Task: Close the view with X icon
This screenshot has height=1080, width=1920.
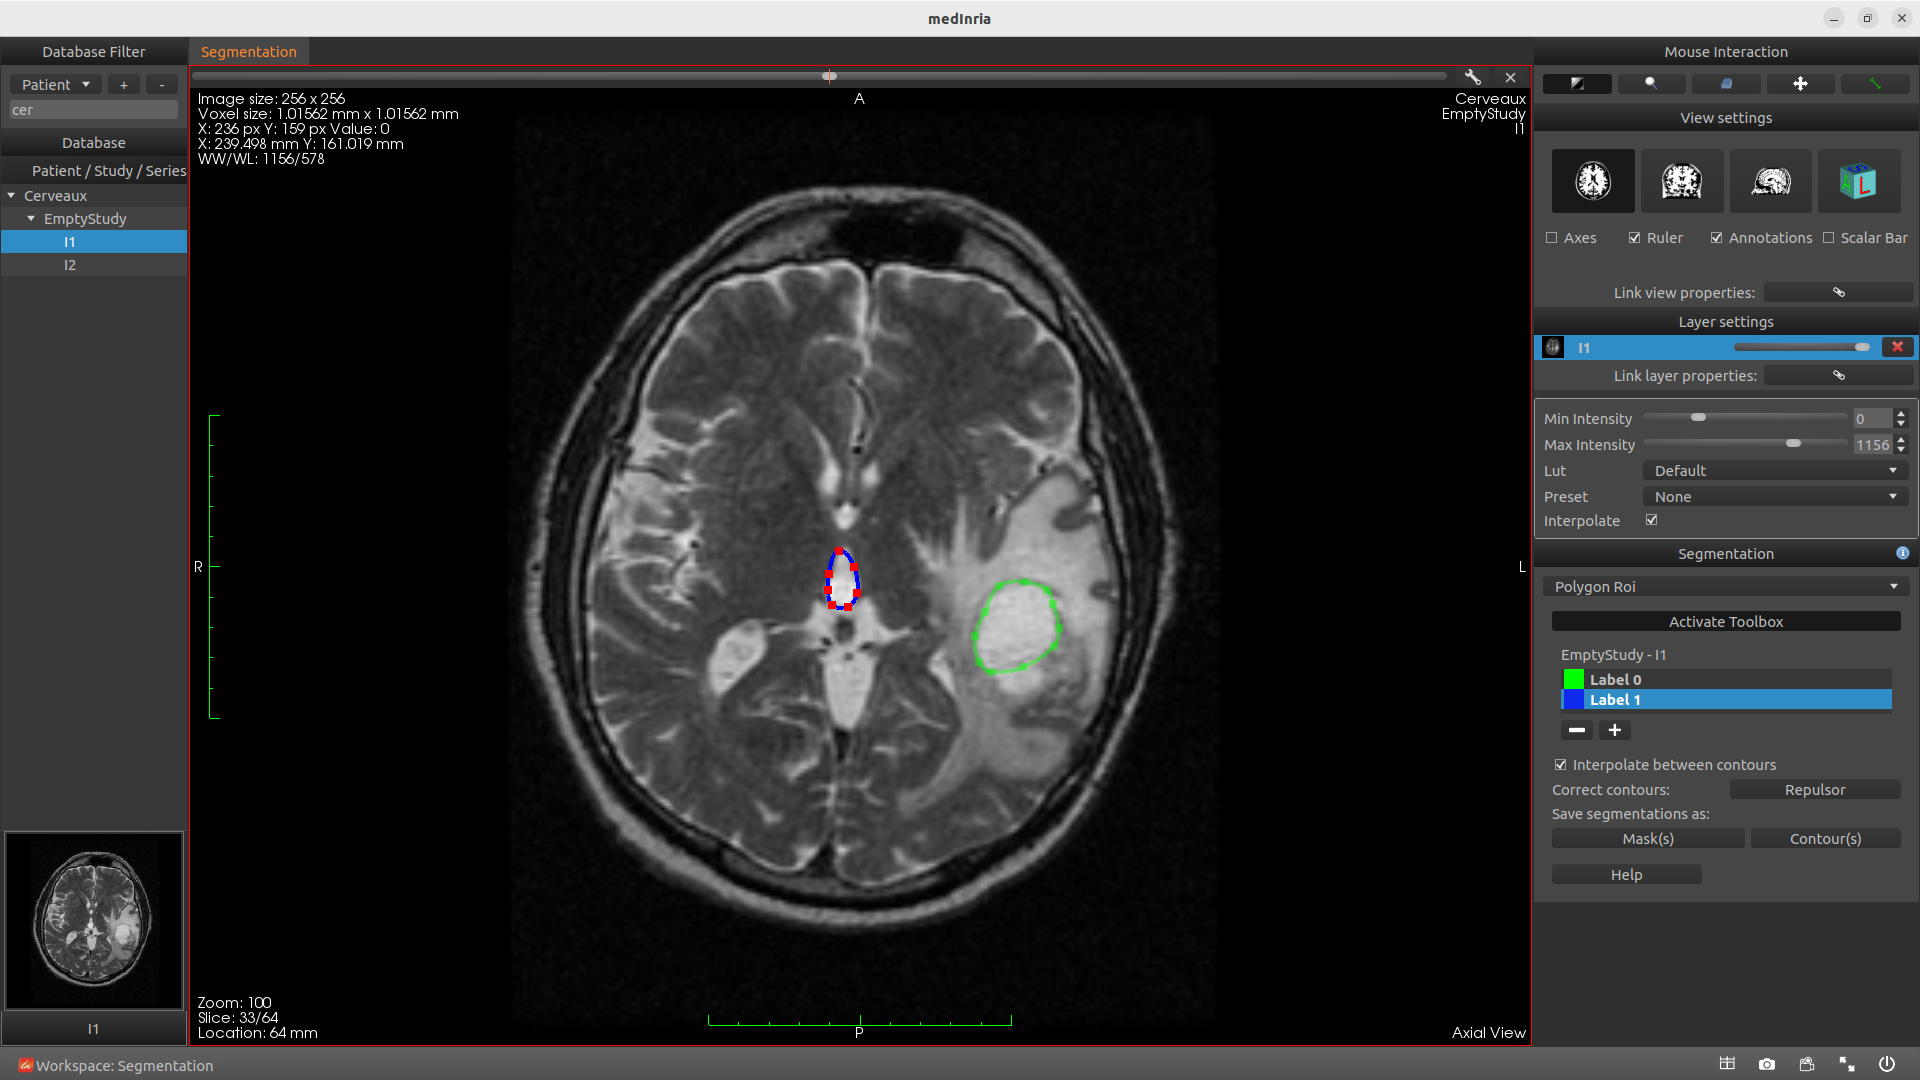Action: click(x=1510, y=77)
